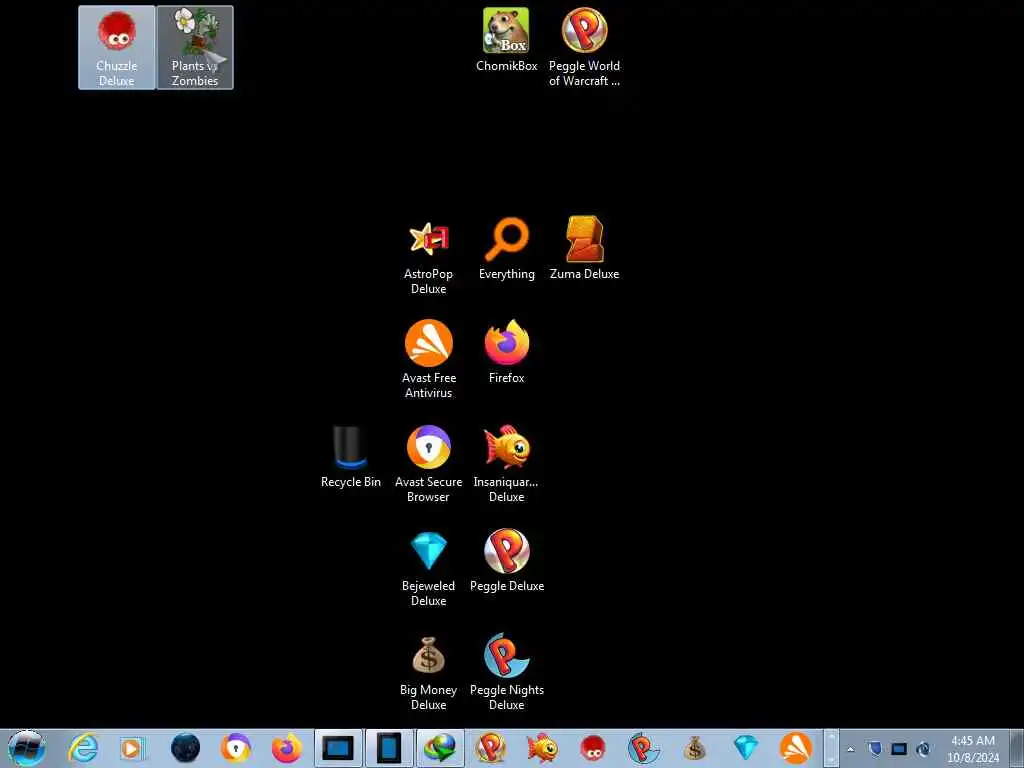Select the Chuzzle Deluxe desktop icon
Image resolution: width=1024 pixels, height=768 pixels.
pos(116,47)
